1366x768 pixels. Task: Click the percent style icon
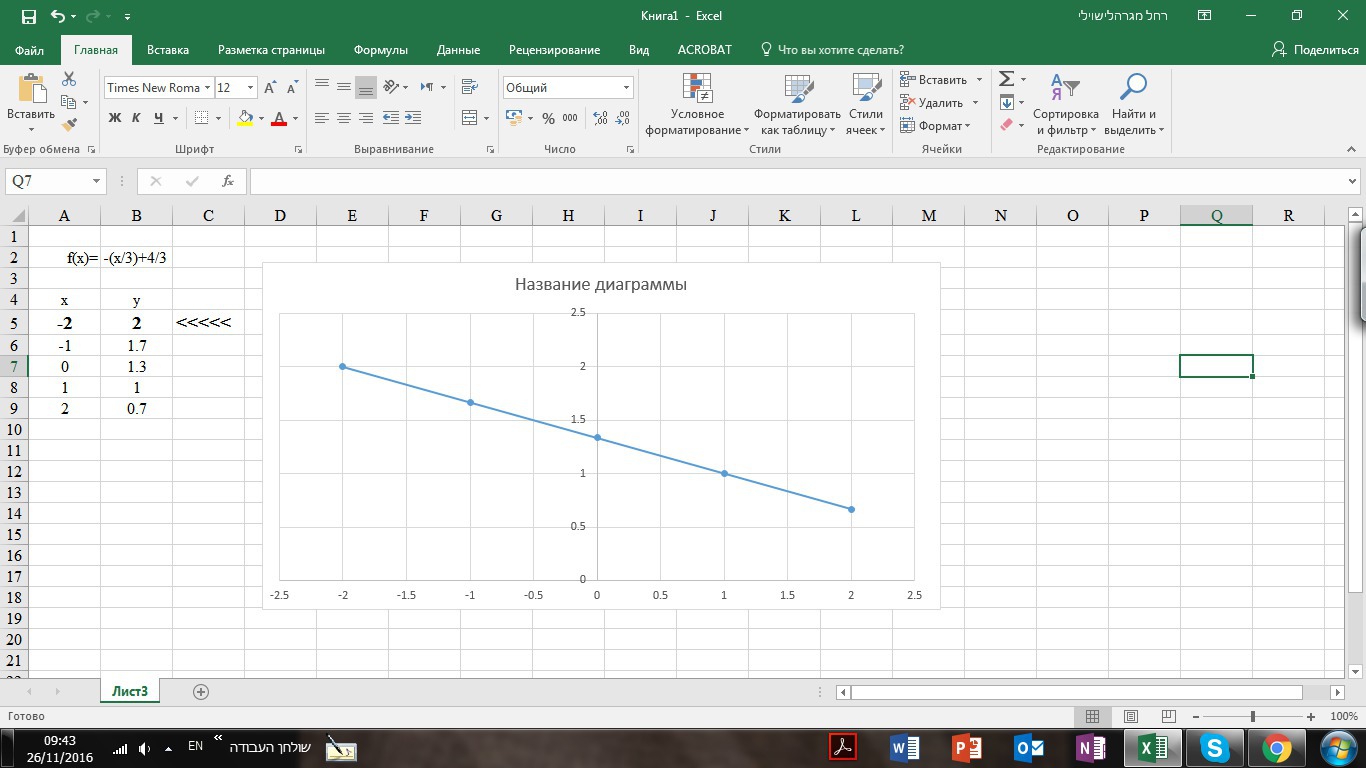click(x=548, y=118)
